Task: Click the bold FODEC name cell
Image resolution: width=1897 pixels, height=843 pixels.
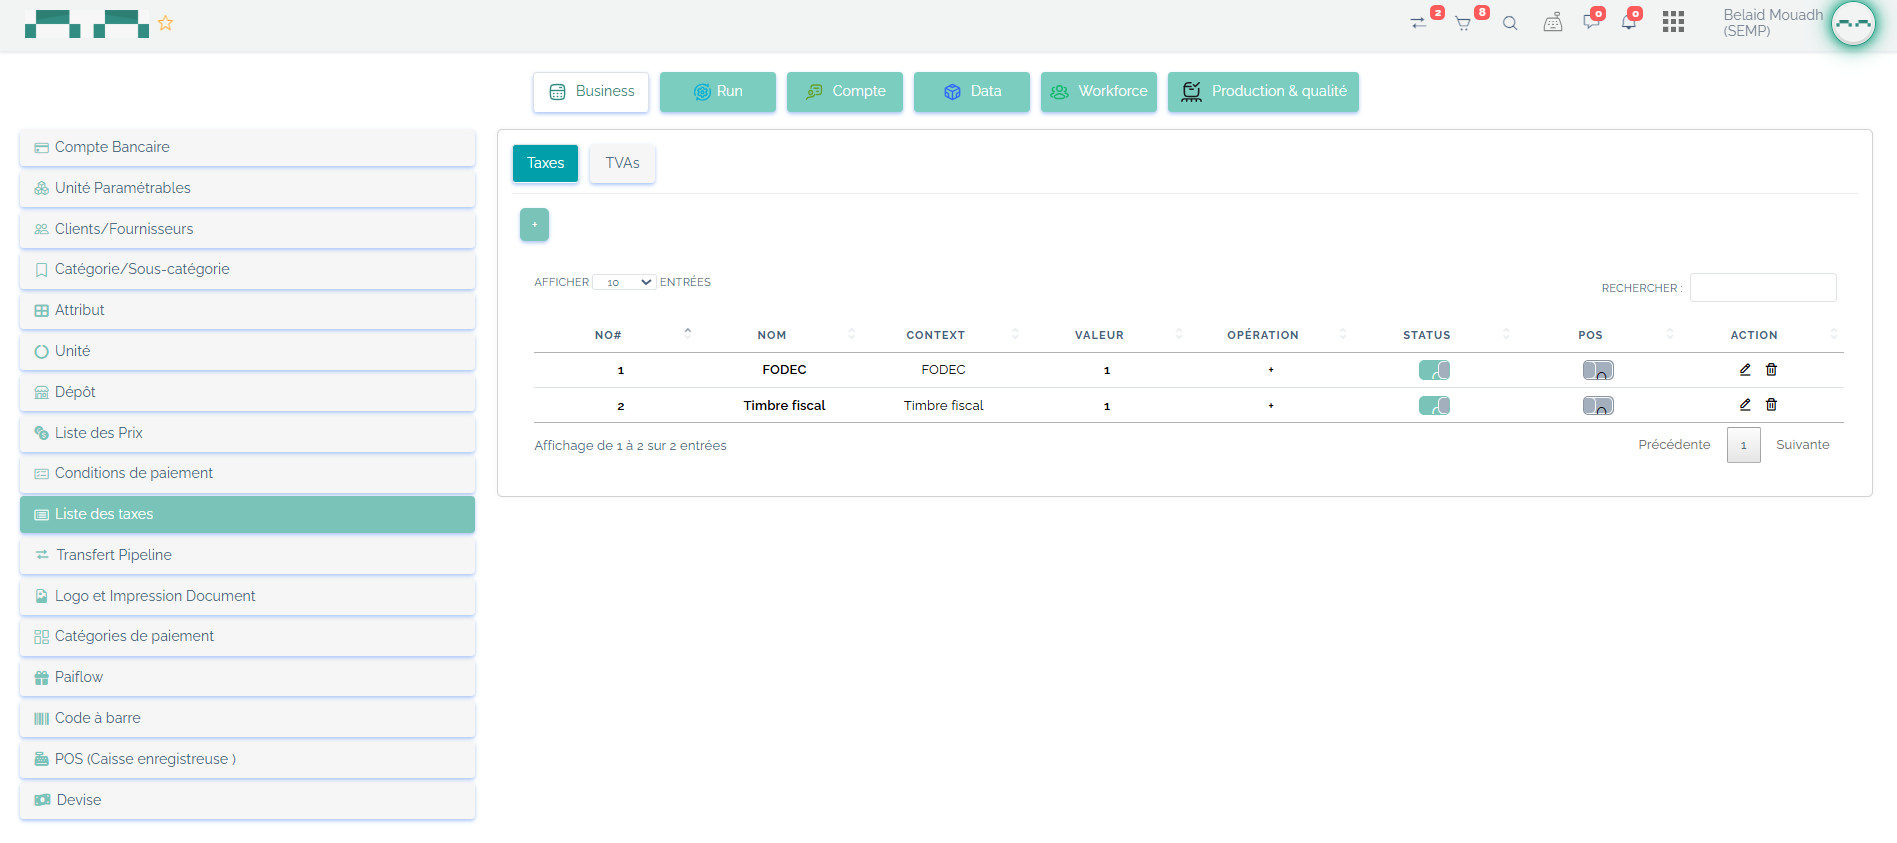Action: pyautogui.click(x=784, y=370)
